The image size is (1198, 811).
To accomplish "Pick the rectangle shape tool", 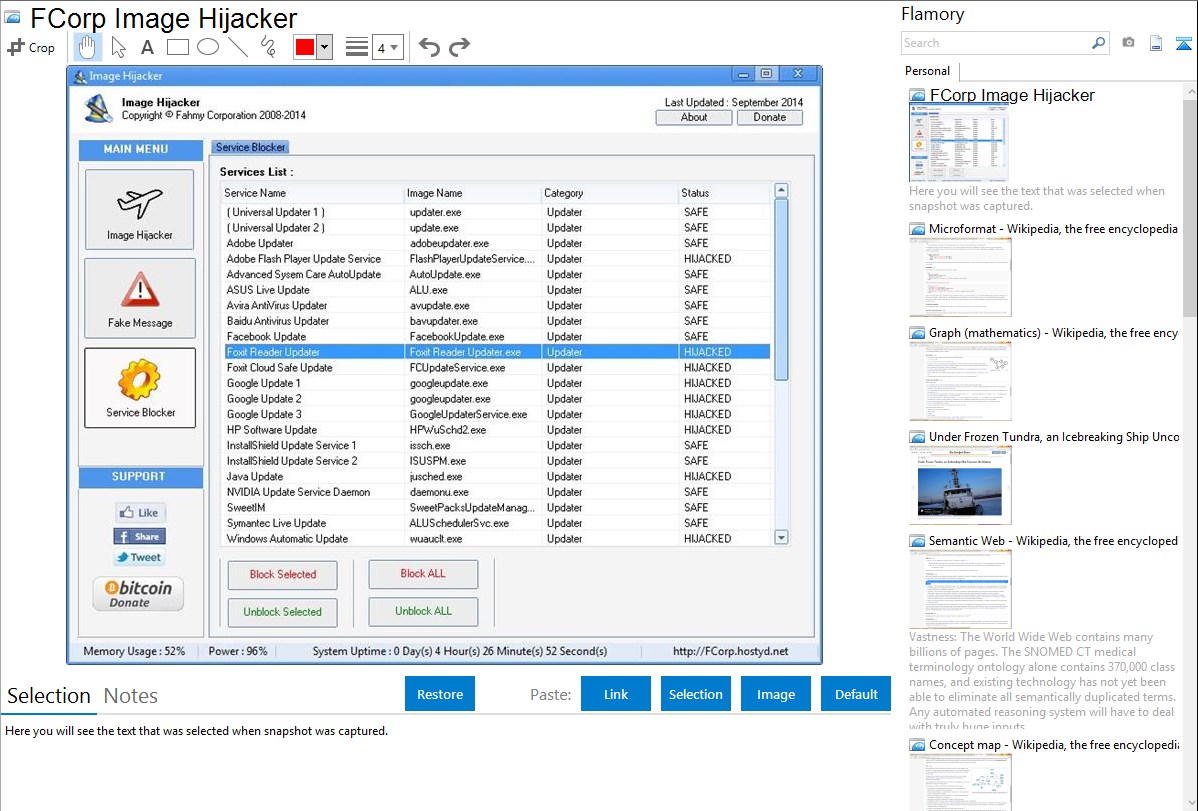I will tap(177, 47).
